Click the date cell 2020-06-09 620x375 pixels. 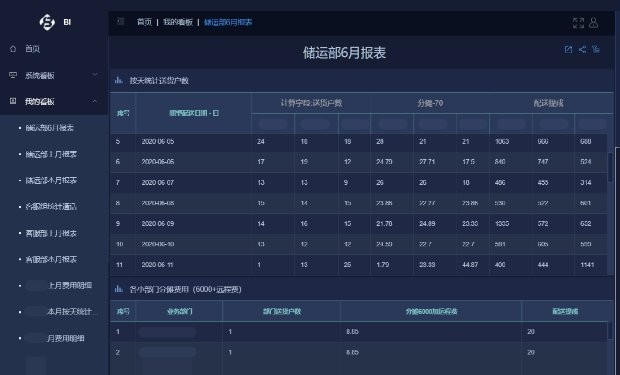pyautogui.click(x=158, y=223)
